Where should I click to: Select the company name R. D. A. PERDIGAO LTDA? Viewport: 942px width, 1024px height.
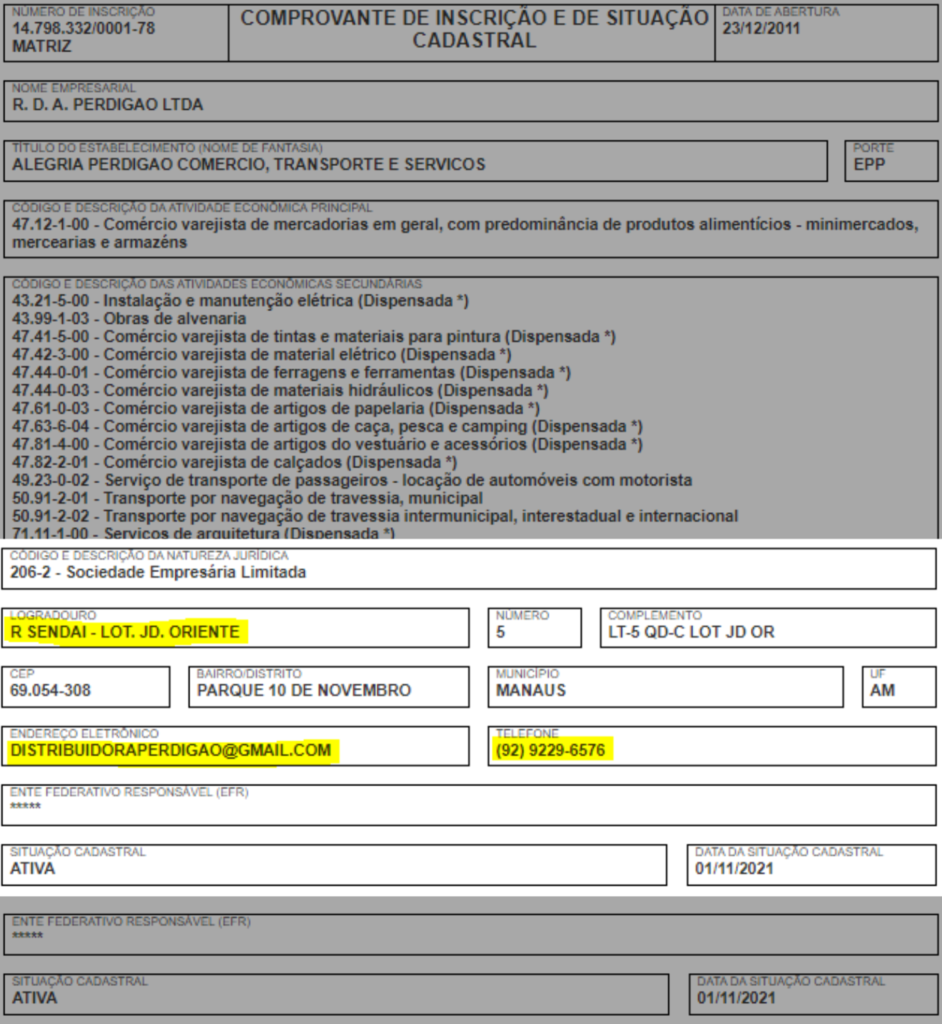(x=108, y=104)
